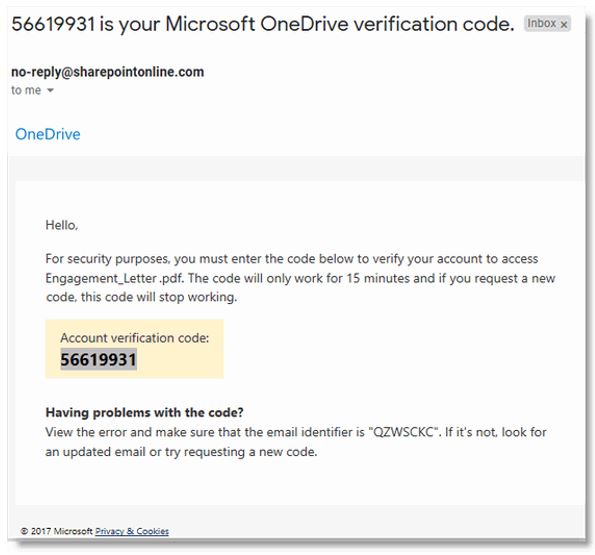Click the yellow verification code box
The width and height of the screenshot is (595, 555).
pyautogui.click(x=134, y=349)
